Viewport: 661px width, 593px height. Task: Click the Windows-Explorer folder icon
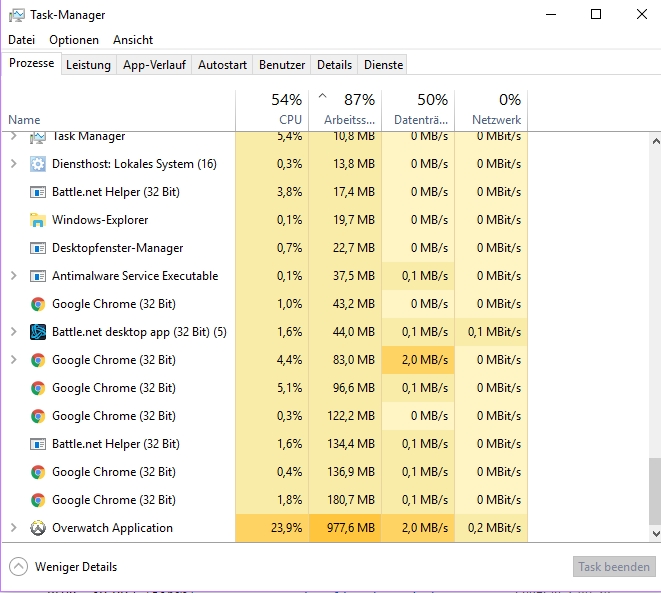[x=38, y=220]
